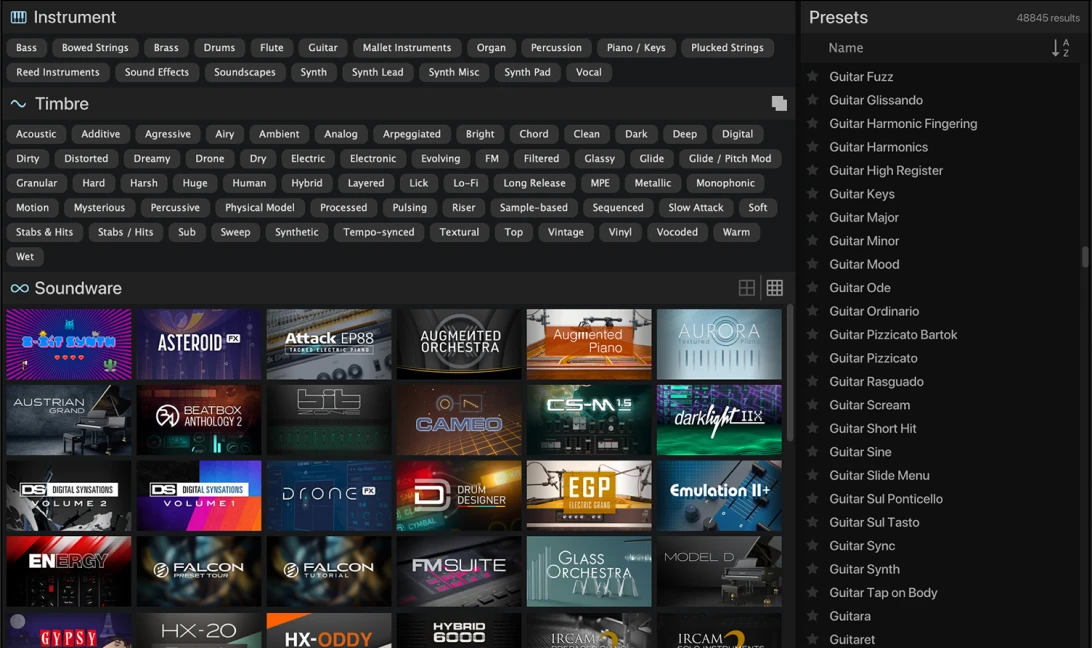Enable the Drums instrument filter
The image size is (1092, 648).
point(219,47)
